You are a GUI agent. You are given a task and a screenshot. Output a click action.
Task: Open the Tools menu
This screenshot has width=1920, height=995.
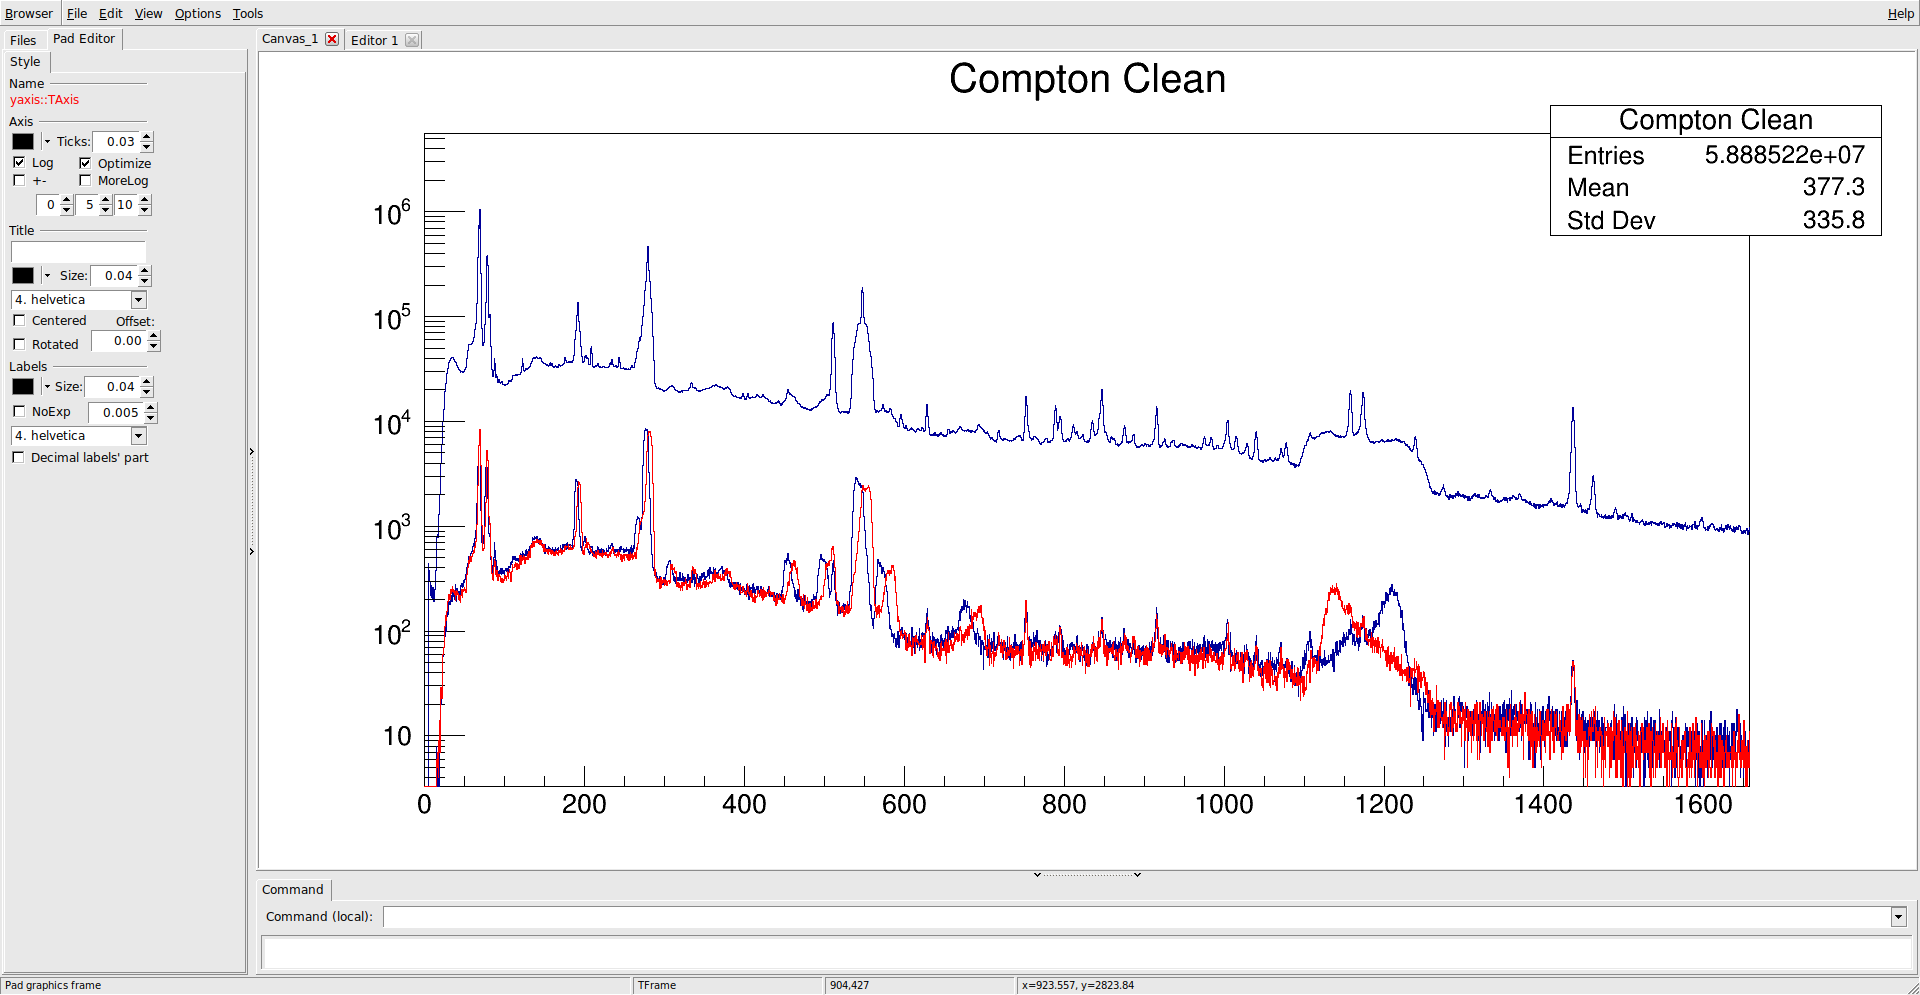pyautogui.click(x=248, y=13)
